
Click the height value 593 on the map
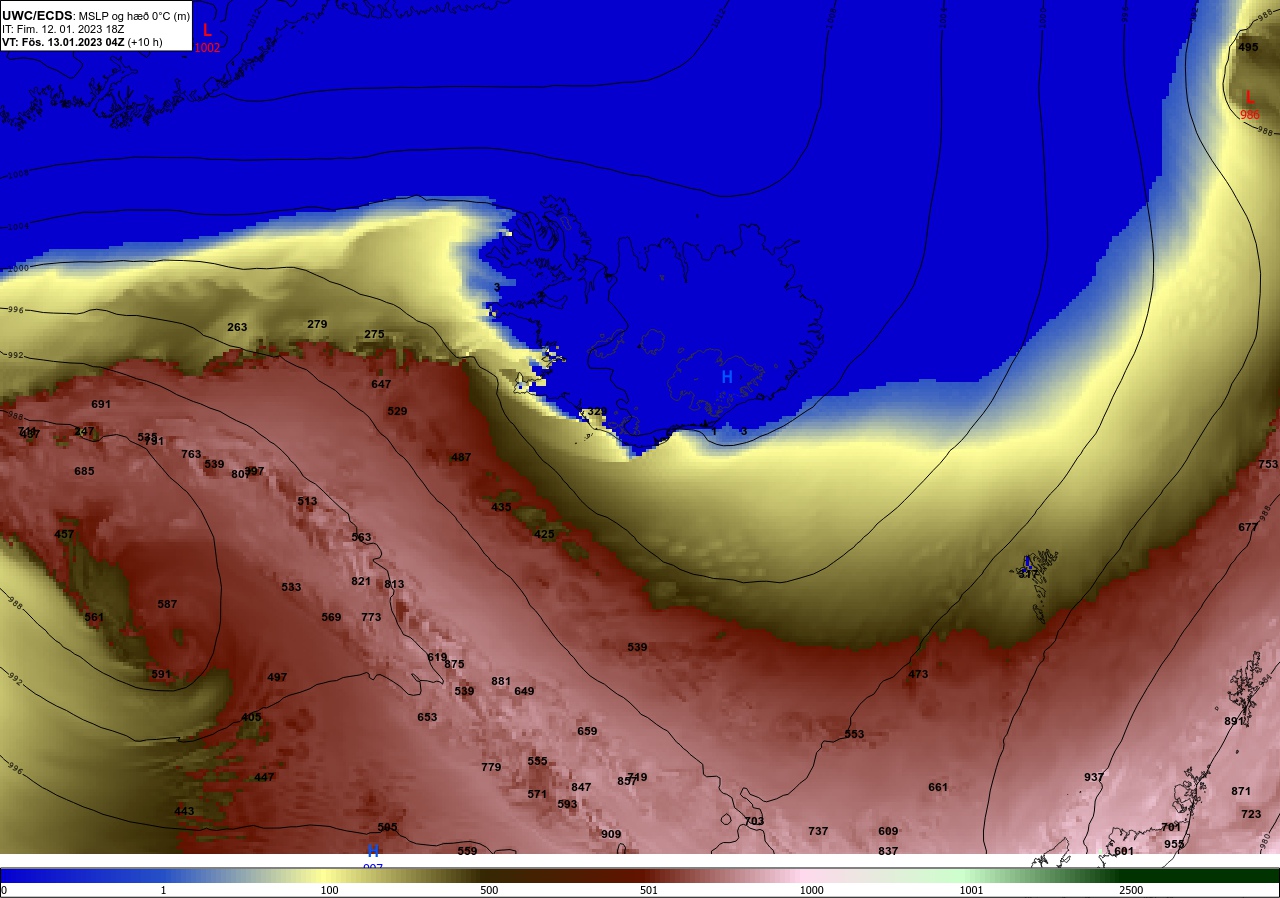567,805
